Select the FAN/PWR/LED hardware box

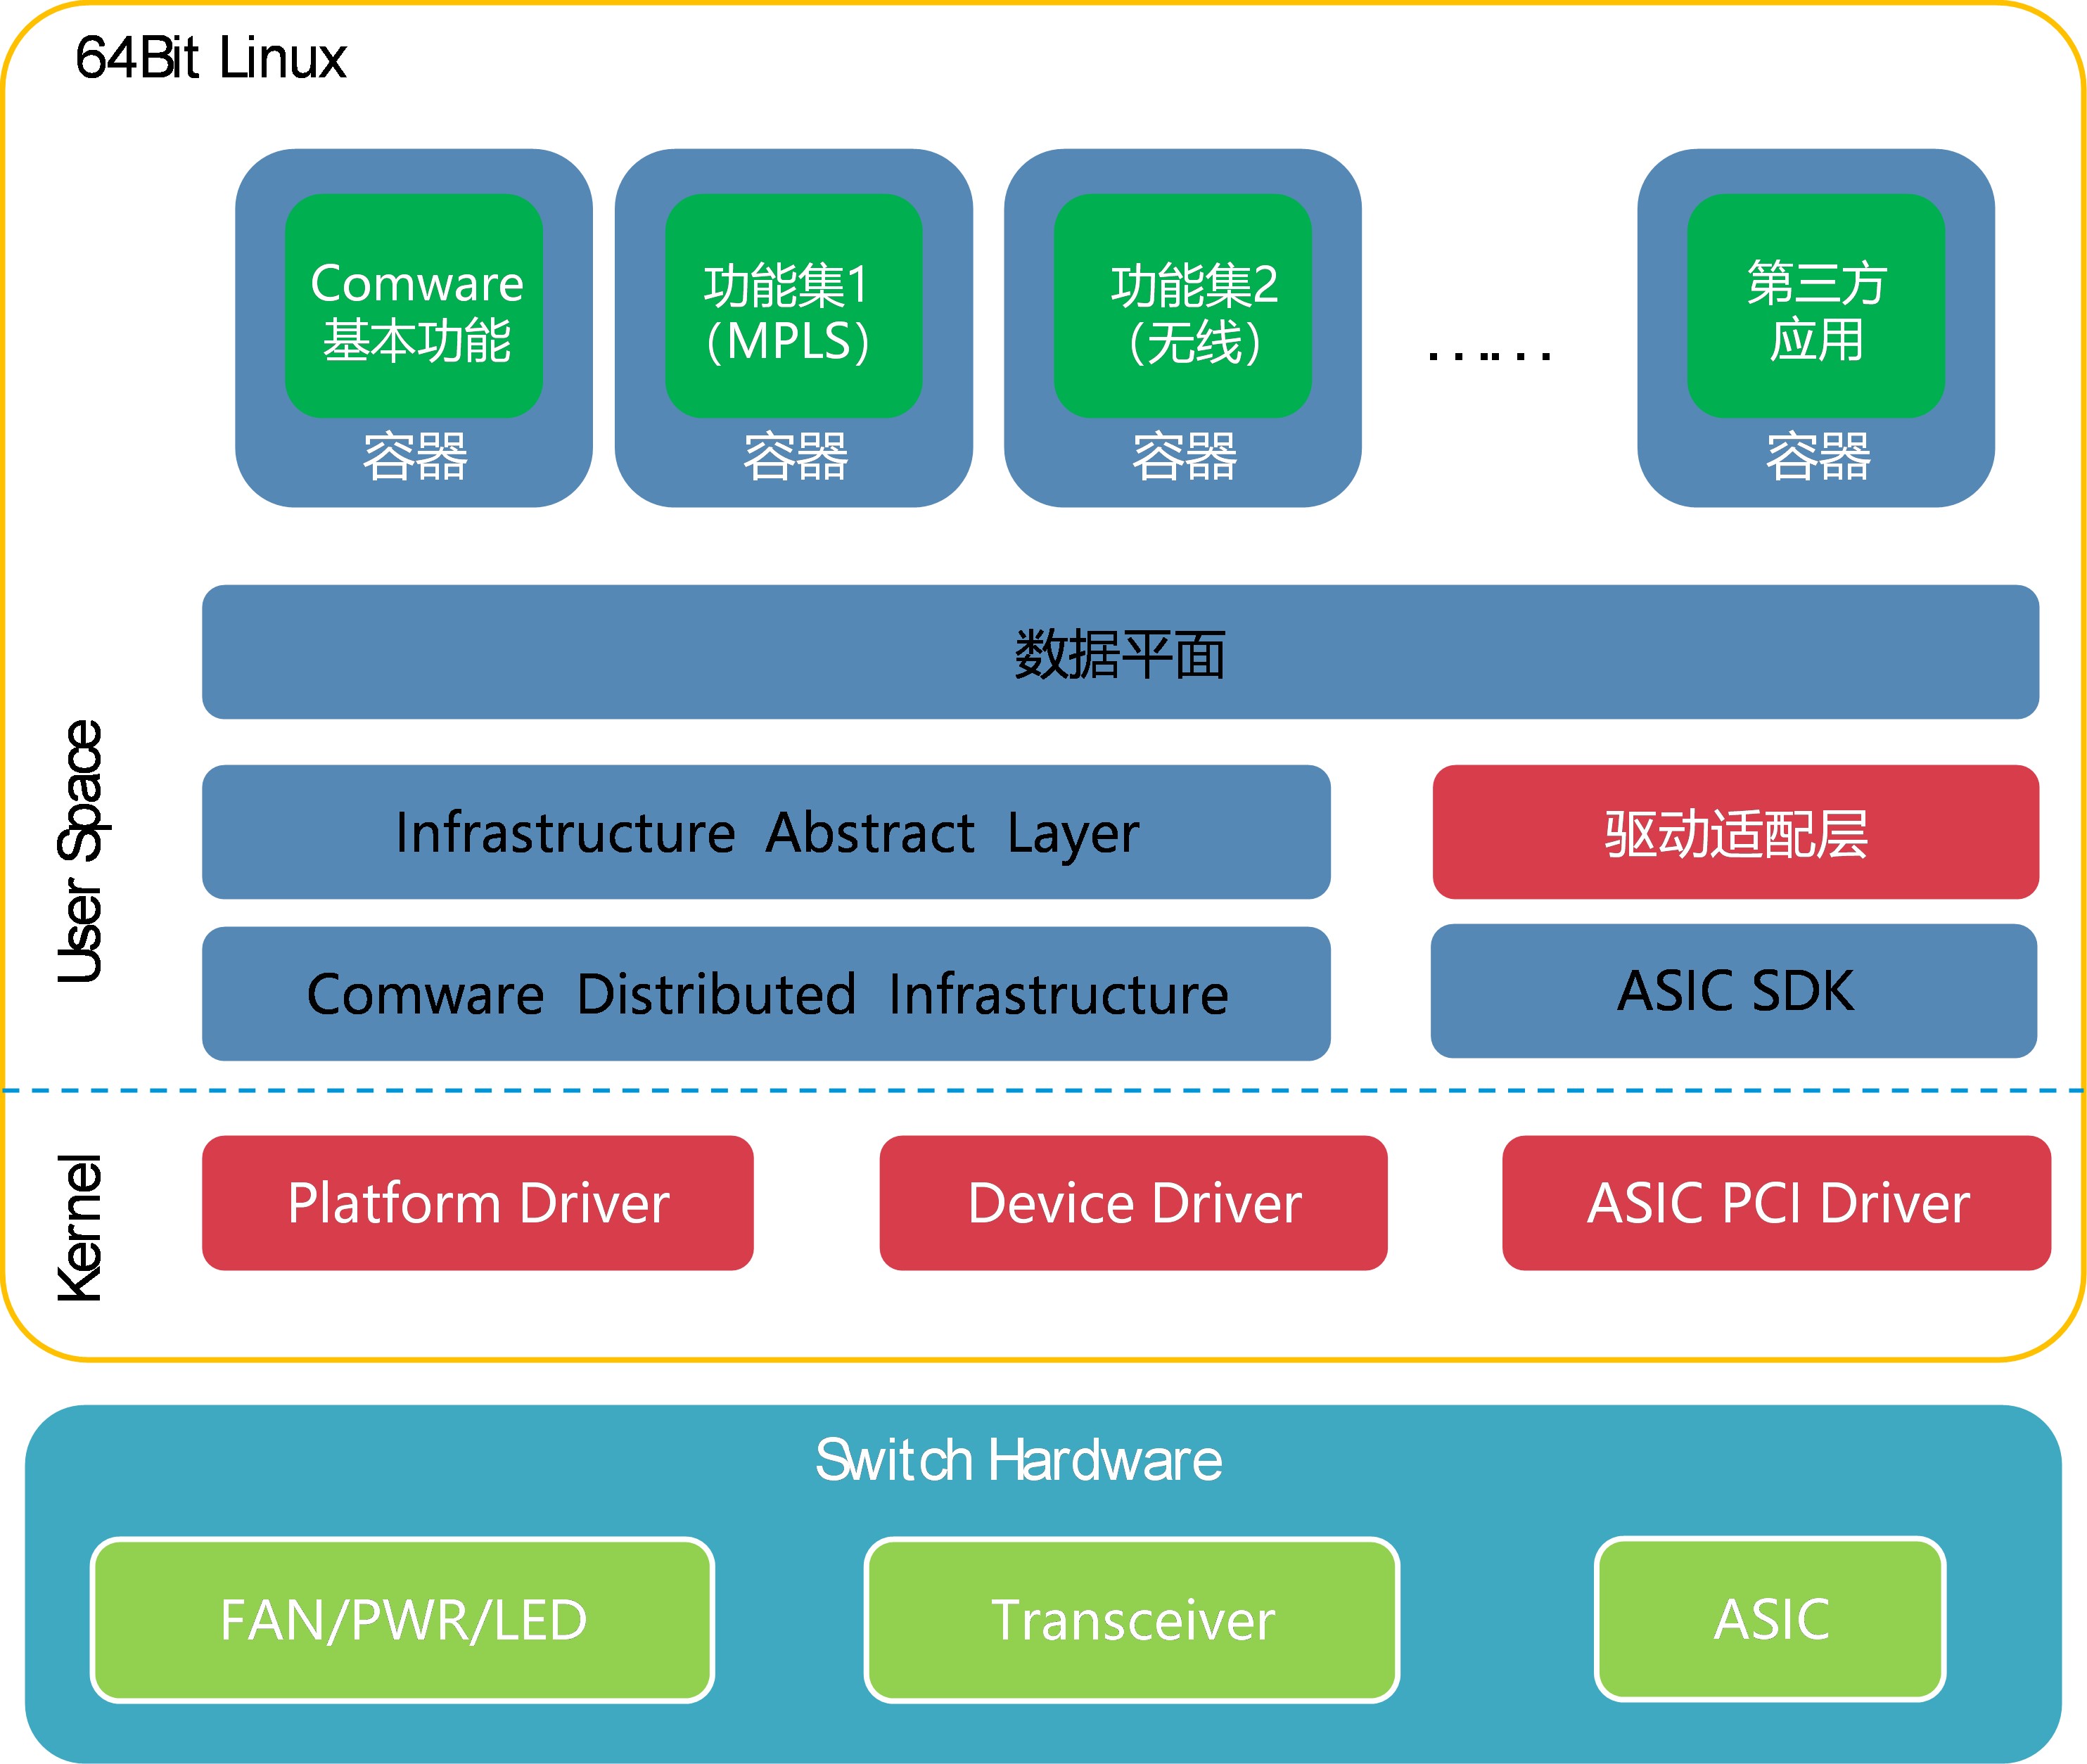403,1620
